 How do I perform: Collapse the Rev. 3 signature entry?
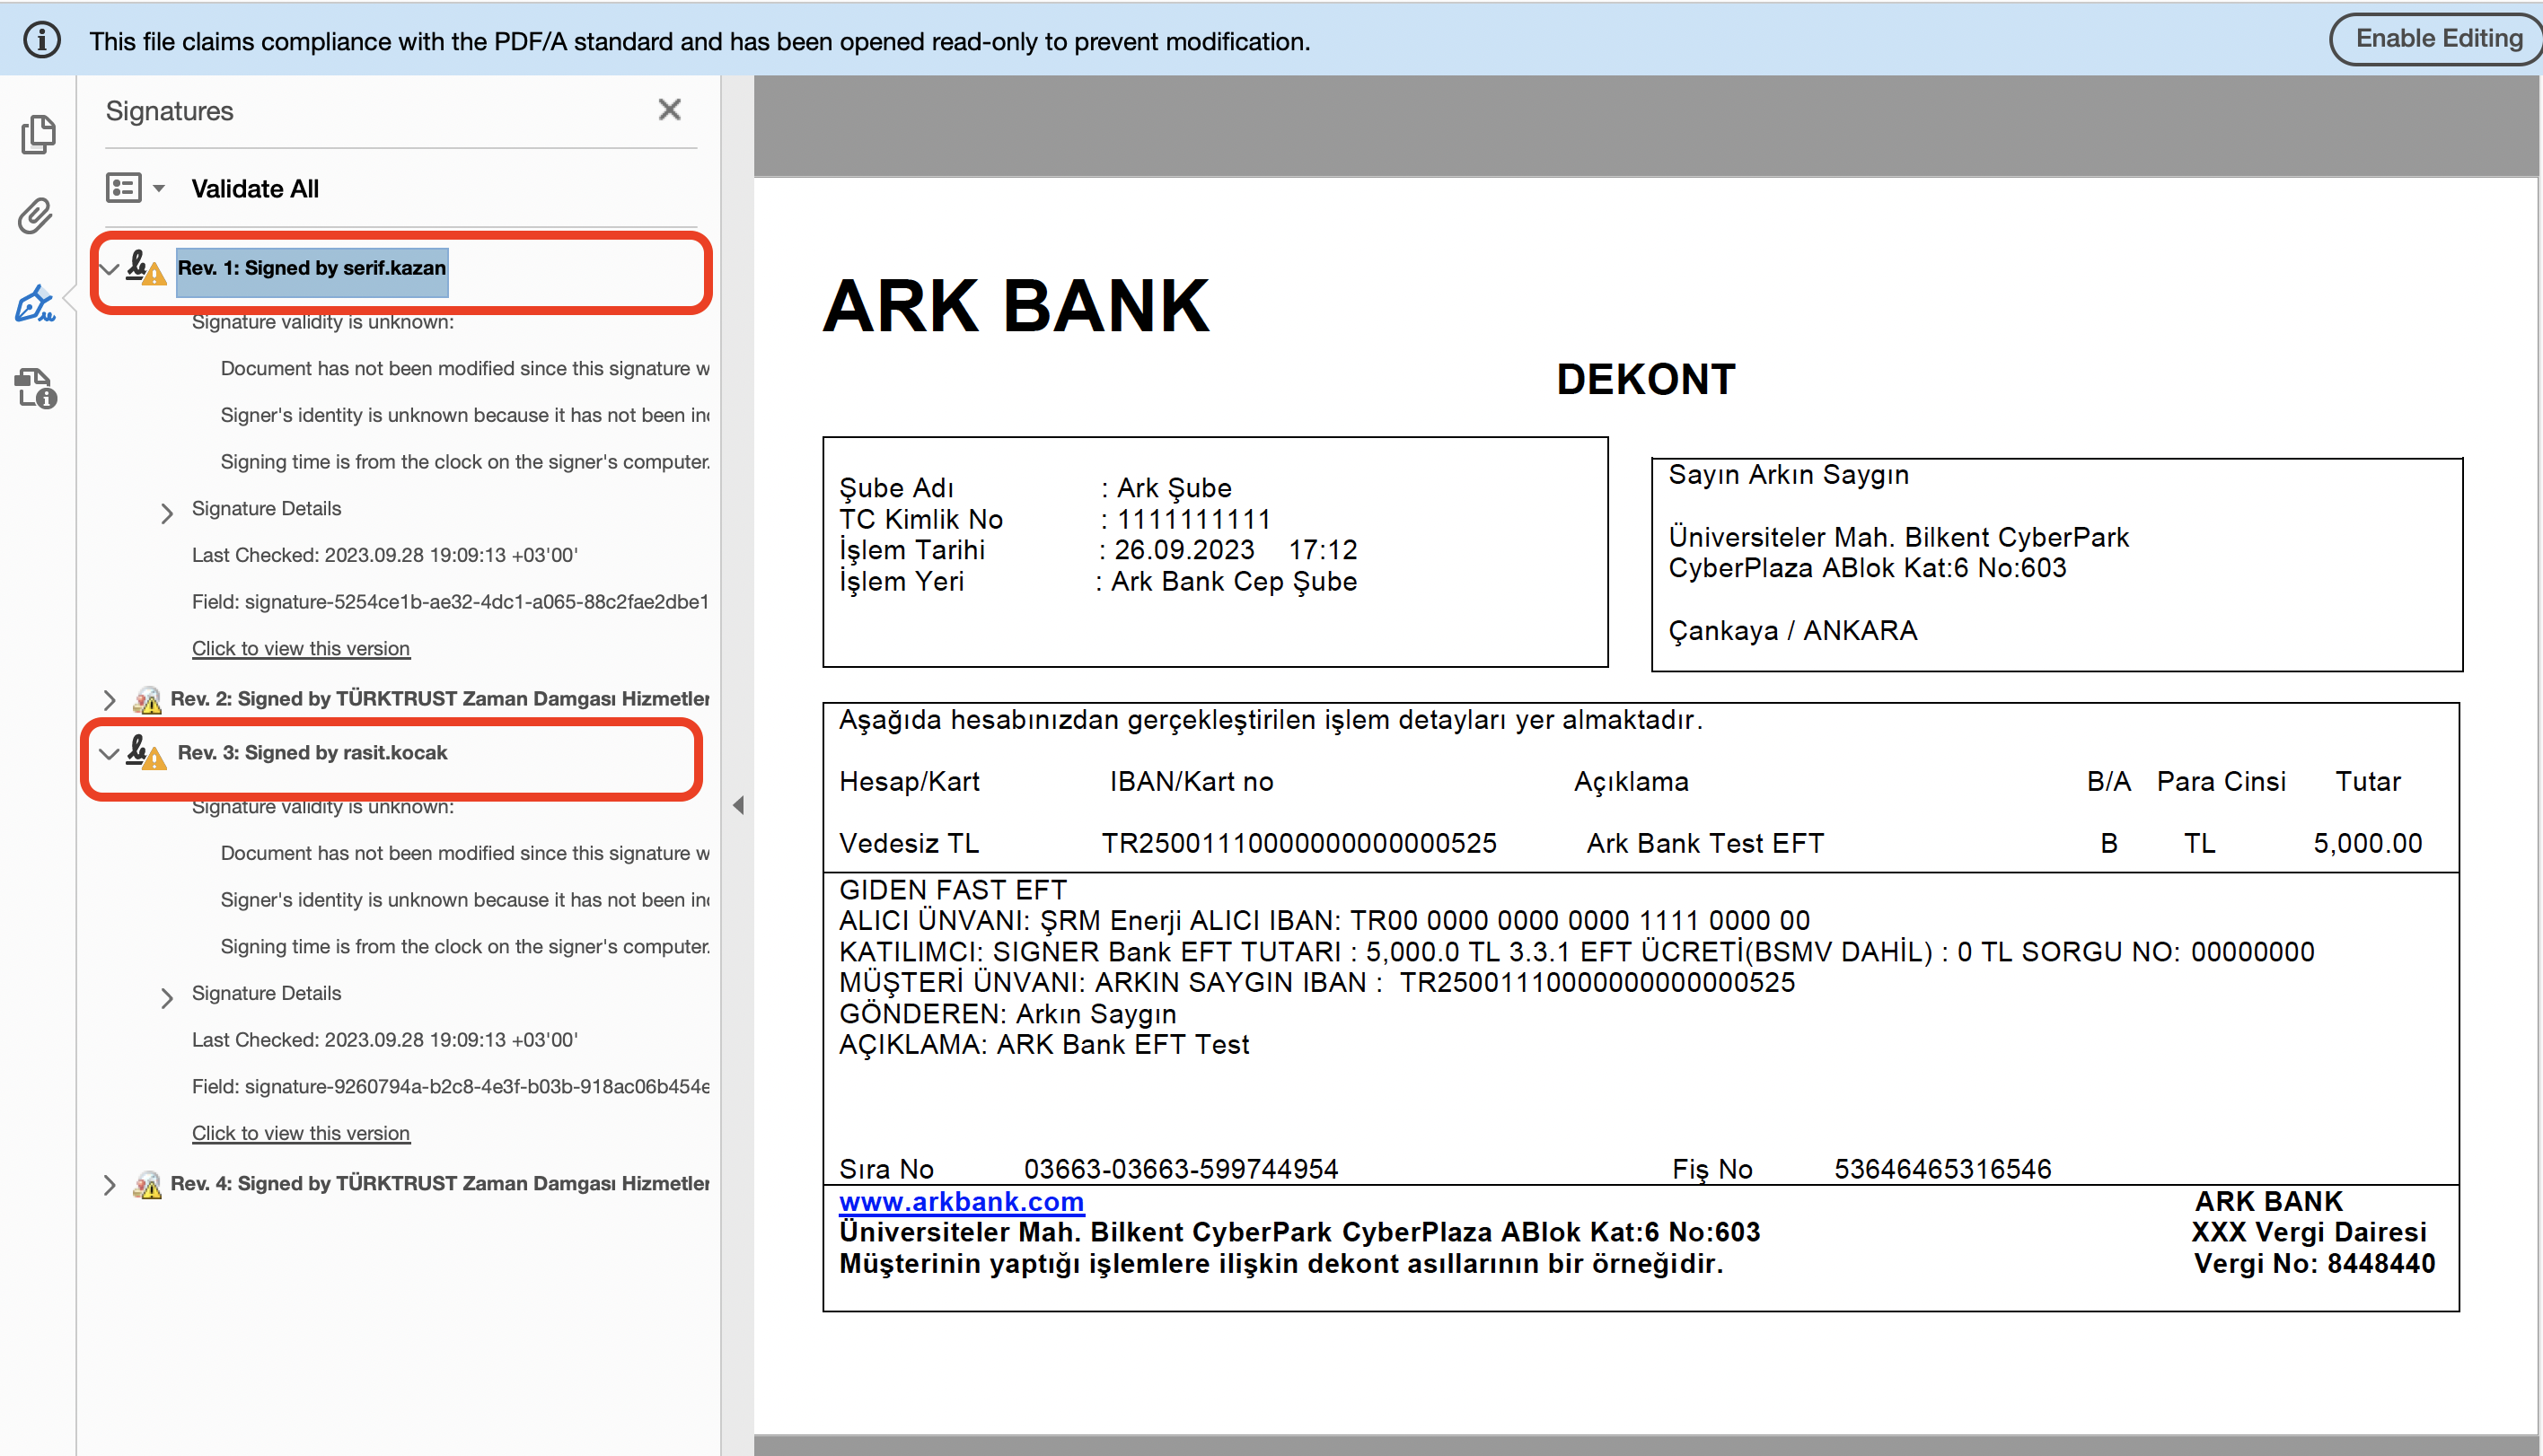[110, 753]
